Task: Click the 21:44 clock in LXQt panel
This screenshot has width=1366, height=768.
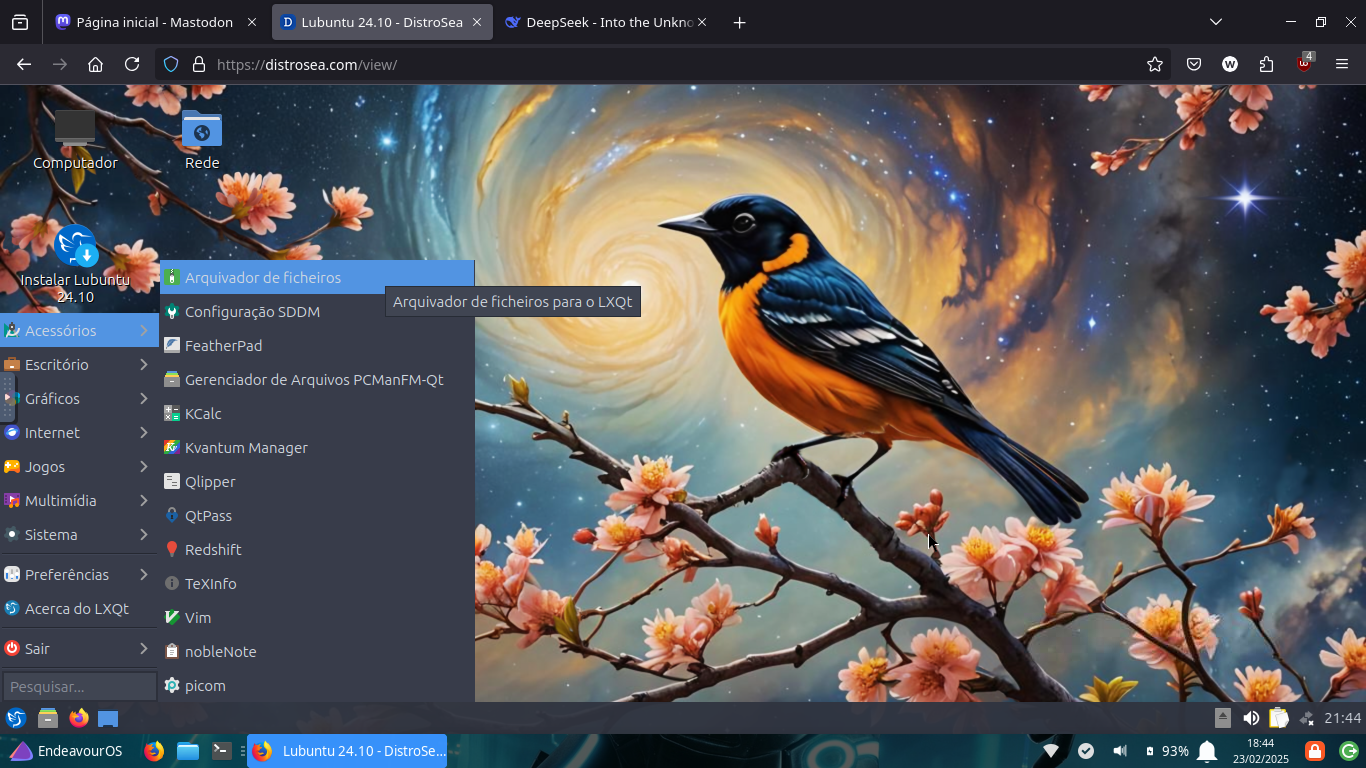Action: click(1343, 718)
